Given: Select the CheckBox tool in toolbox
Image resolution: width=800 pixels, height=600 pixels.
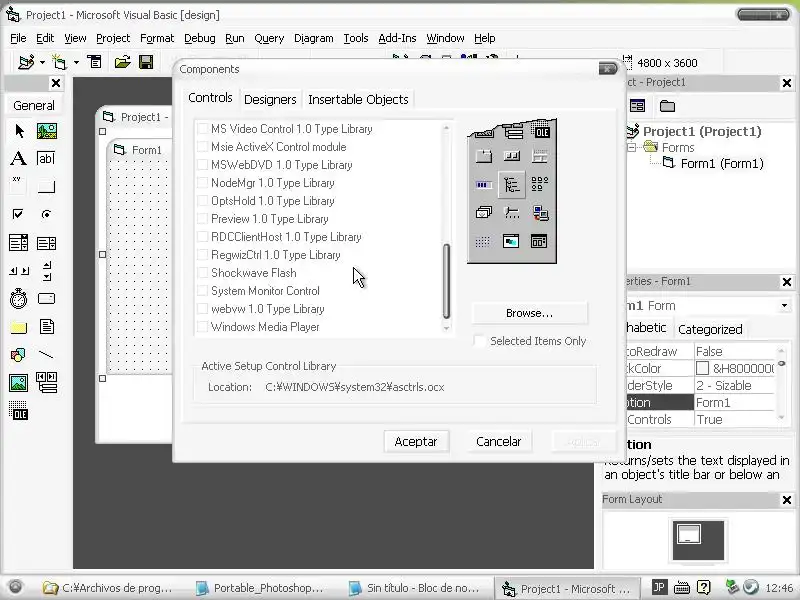Looking at the screenshot, I should [x=19, y=214].
